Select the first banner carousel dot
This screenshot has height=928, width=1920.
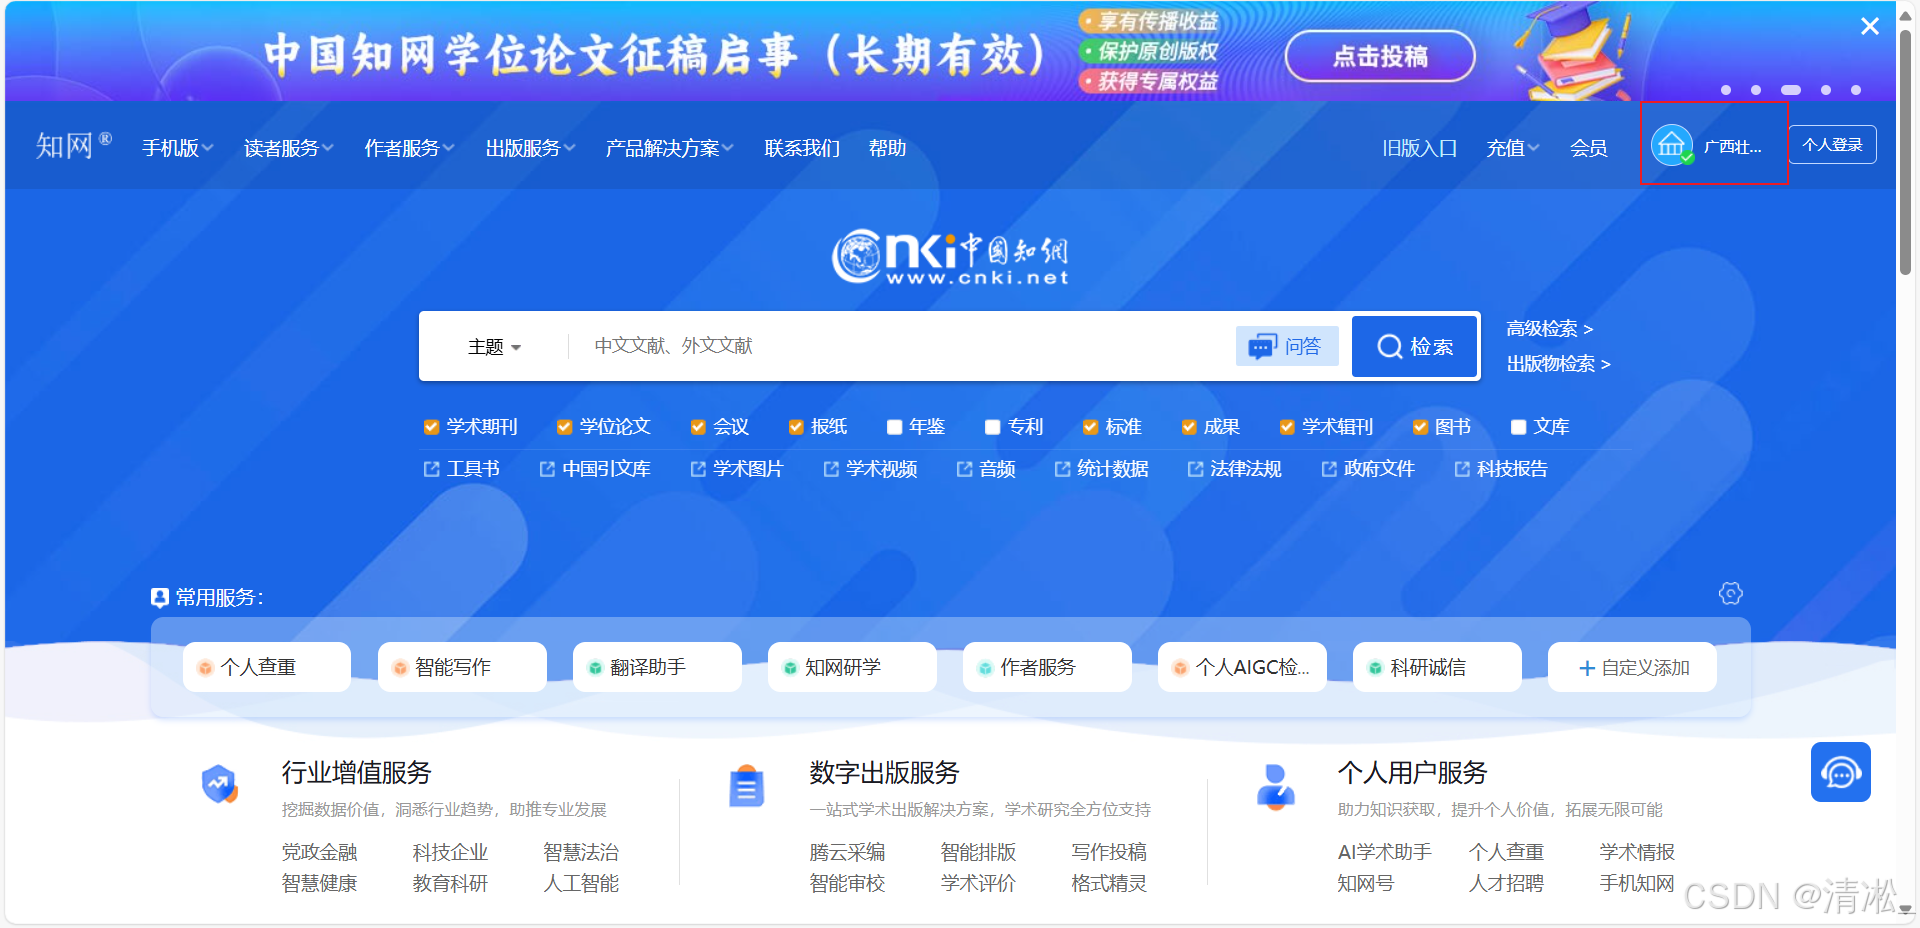pos(1726,90)
